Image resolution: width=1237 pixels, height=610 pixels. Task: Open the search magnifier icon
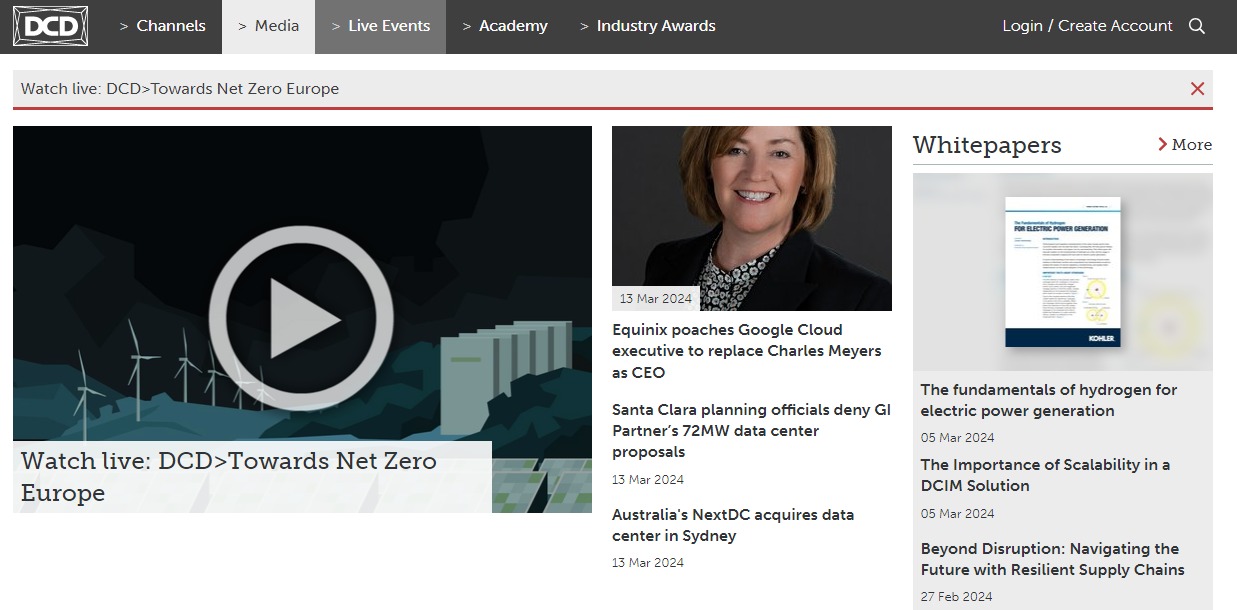pos(1197,26)
